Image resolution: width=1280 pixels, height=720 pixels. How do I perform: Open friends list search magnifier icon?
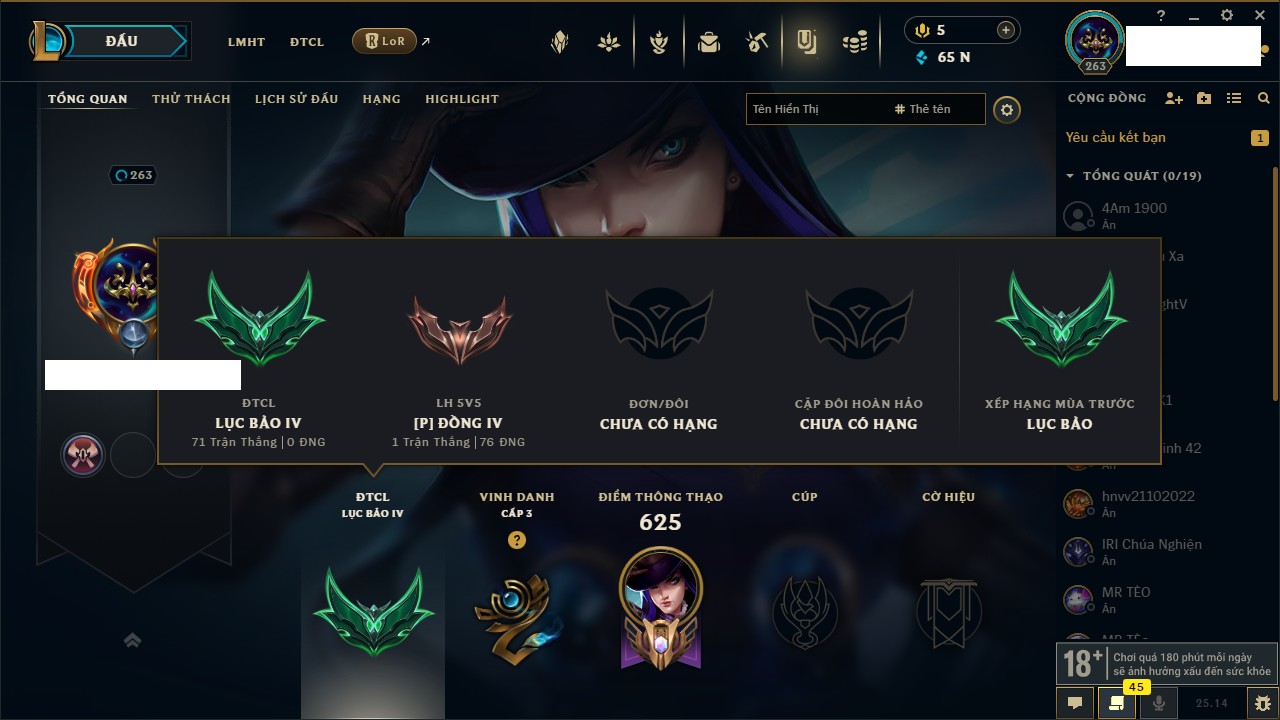(x=1264, y=98)
